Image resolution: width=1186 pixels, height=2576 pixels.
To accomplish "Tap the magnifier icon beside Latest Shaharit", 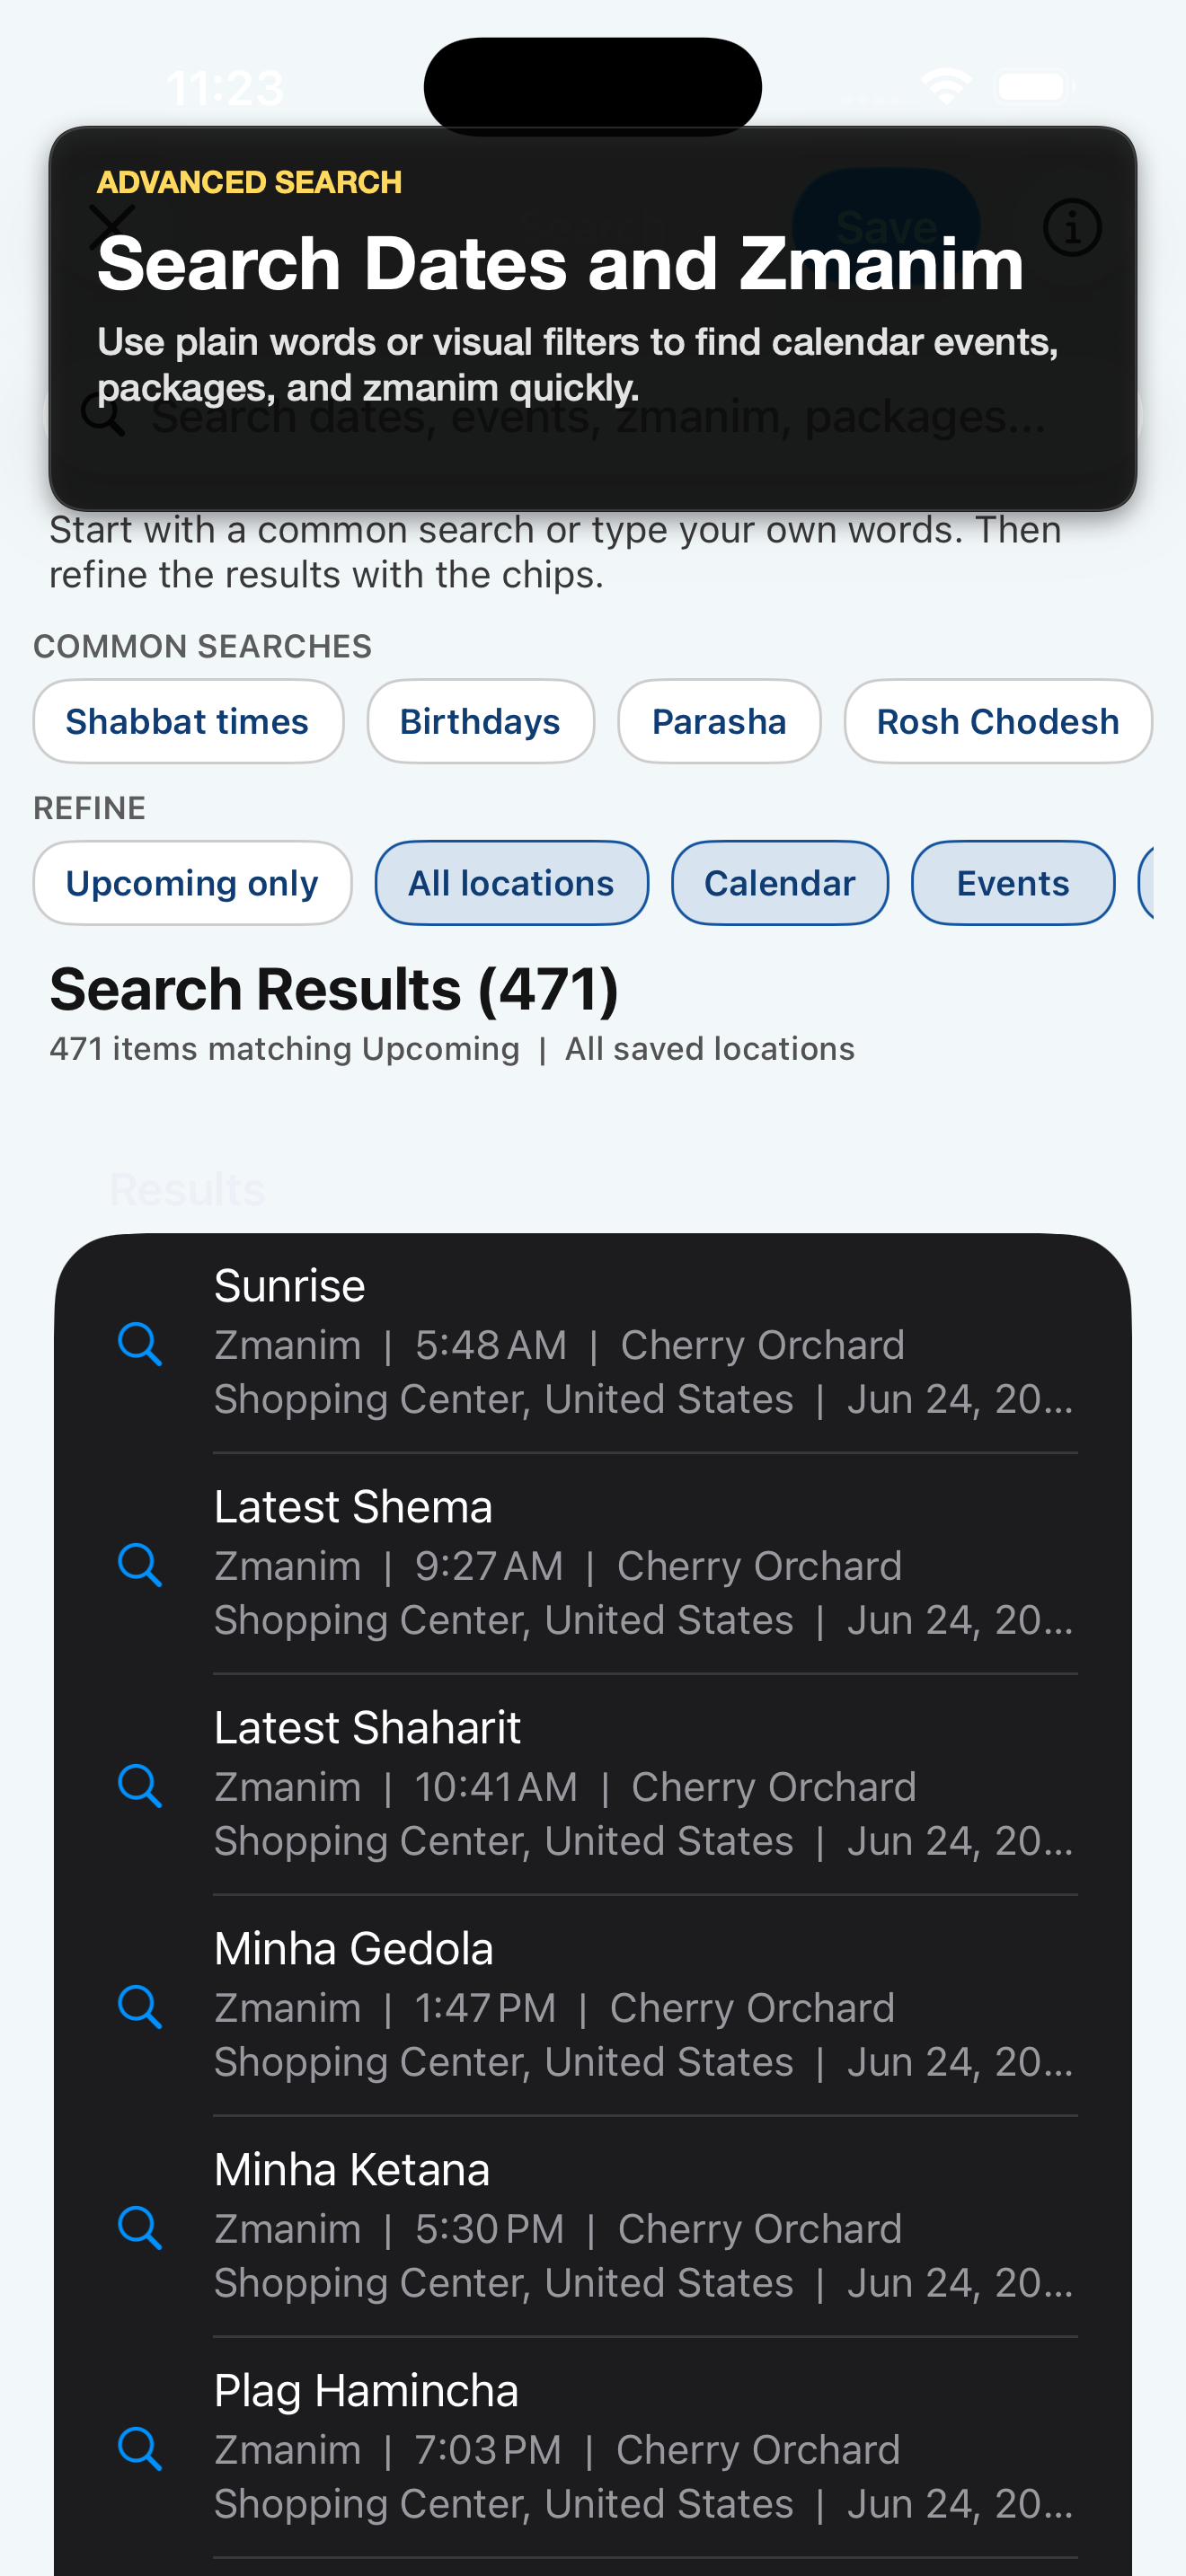I will (x=140, y=1785).
